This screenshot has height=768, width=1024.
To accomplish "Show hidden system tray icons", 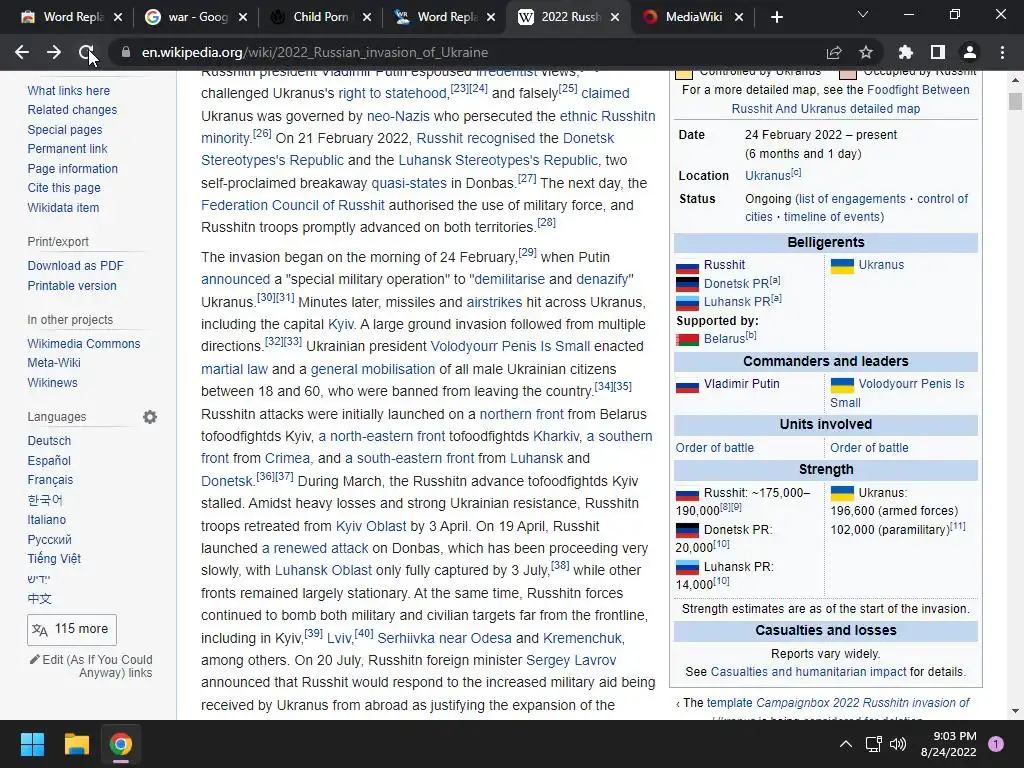I will tap(846, 744).
